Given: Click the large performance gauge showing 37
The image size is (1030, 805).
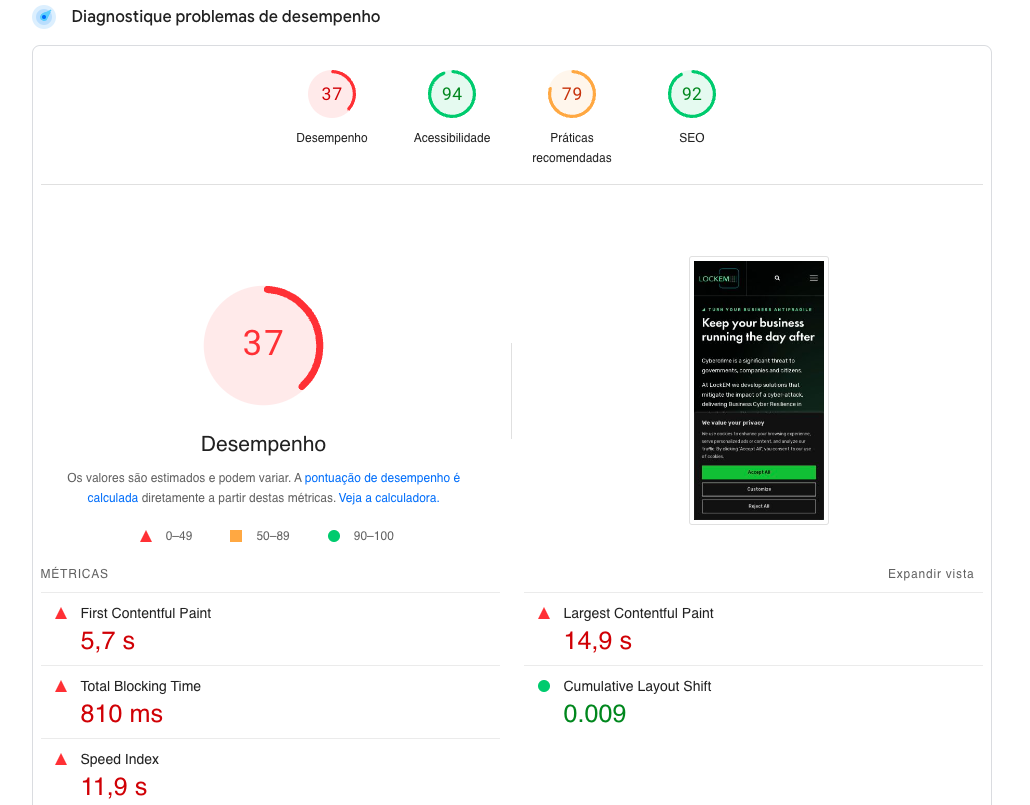Looking at the screenshot, I should 263,344.
